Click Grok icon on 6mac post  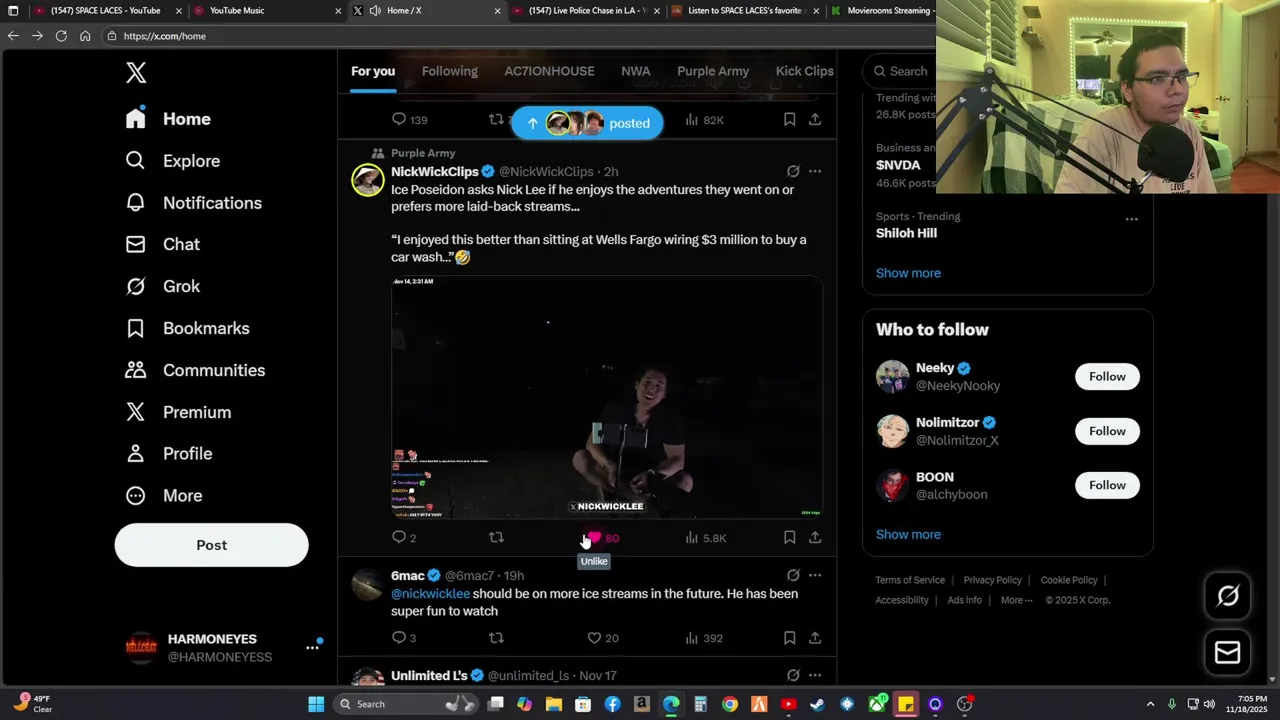[x=793, y=575]
